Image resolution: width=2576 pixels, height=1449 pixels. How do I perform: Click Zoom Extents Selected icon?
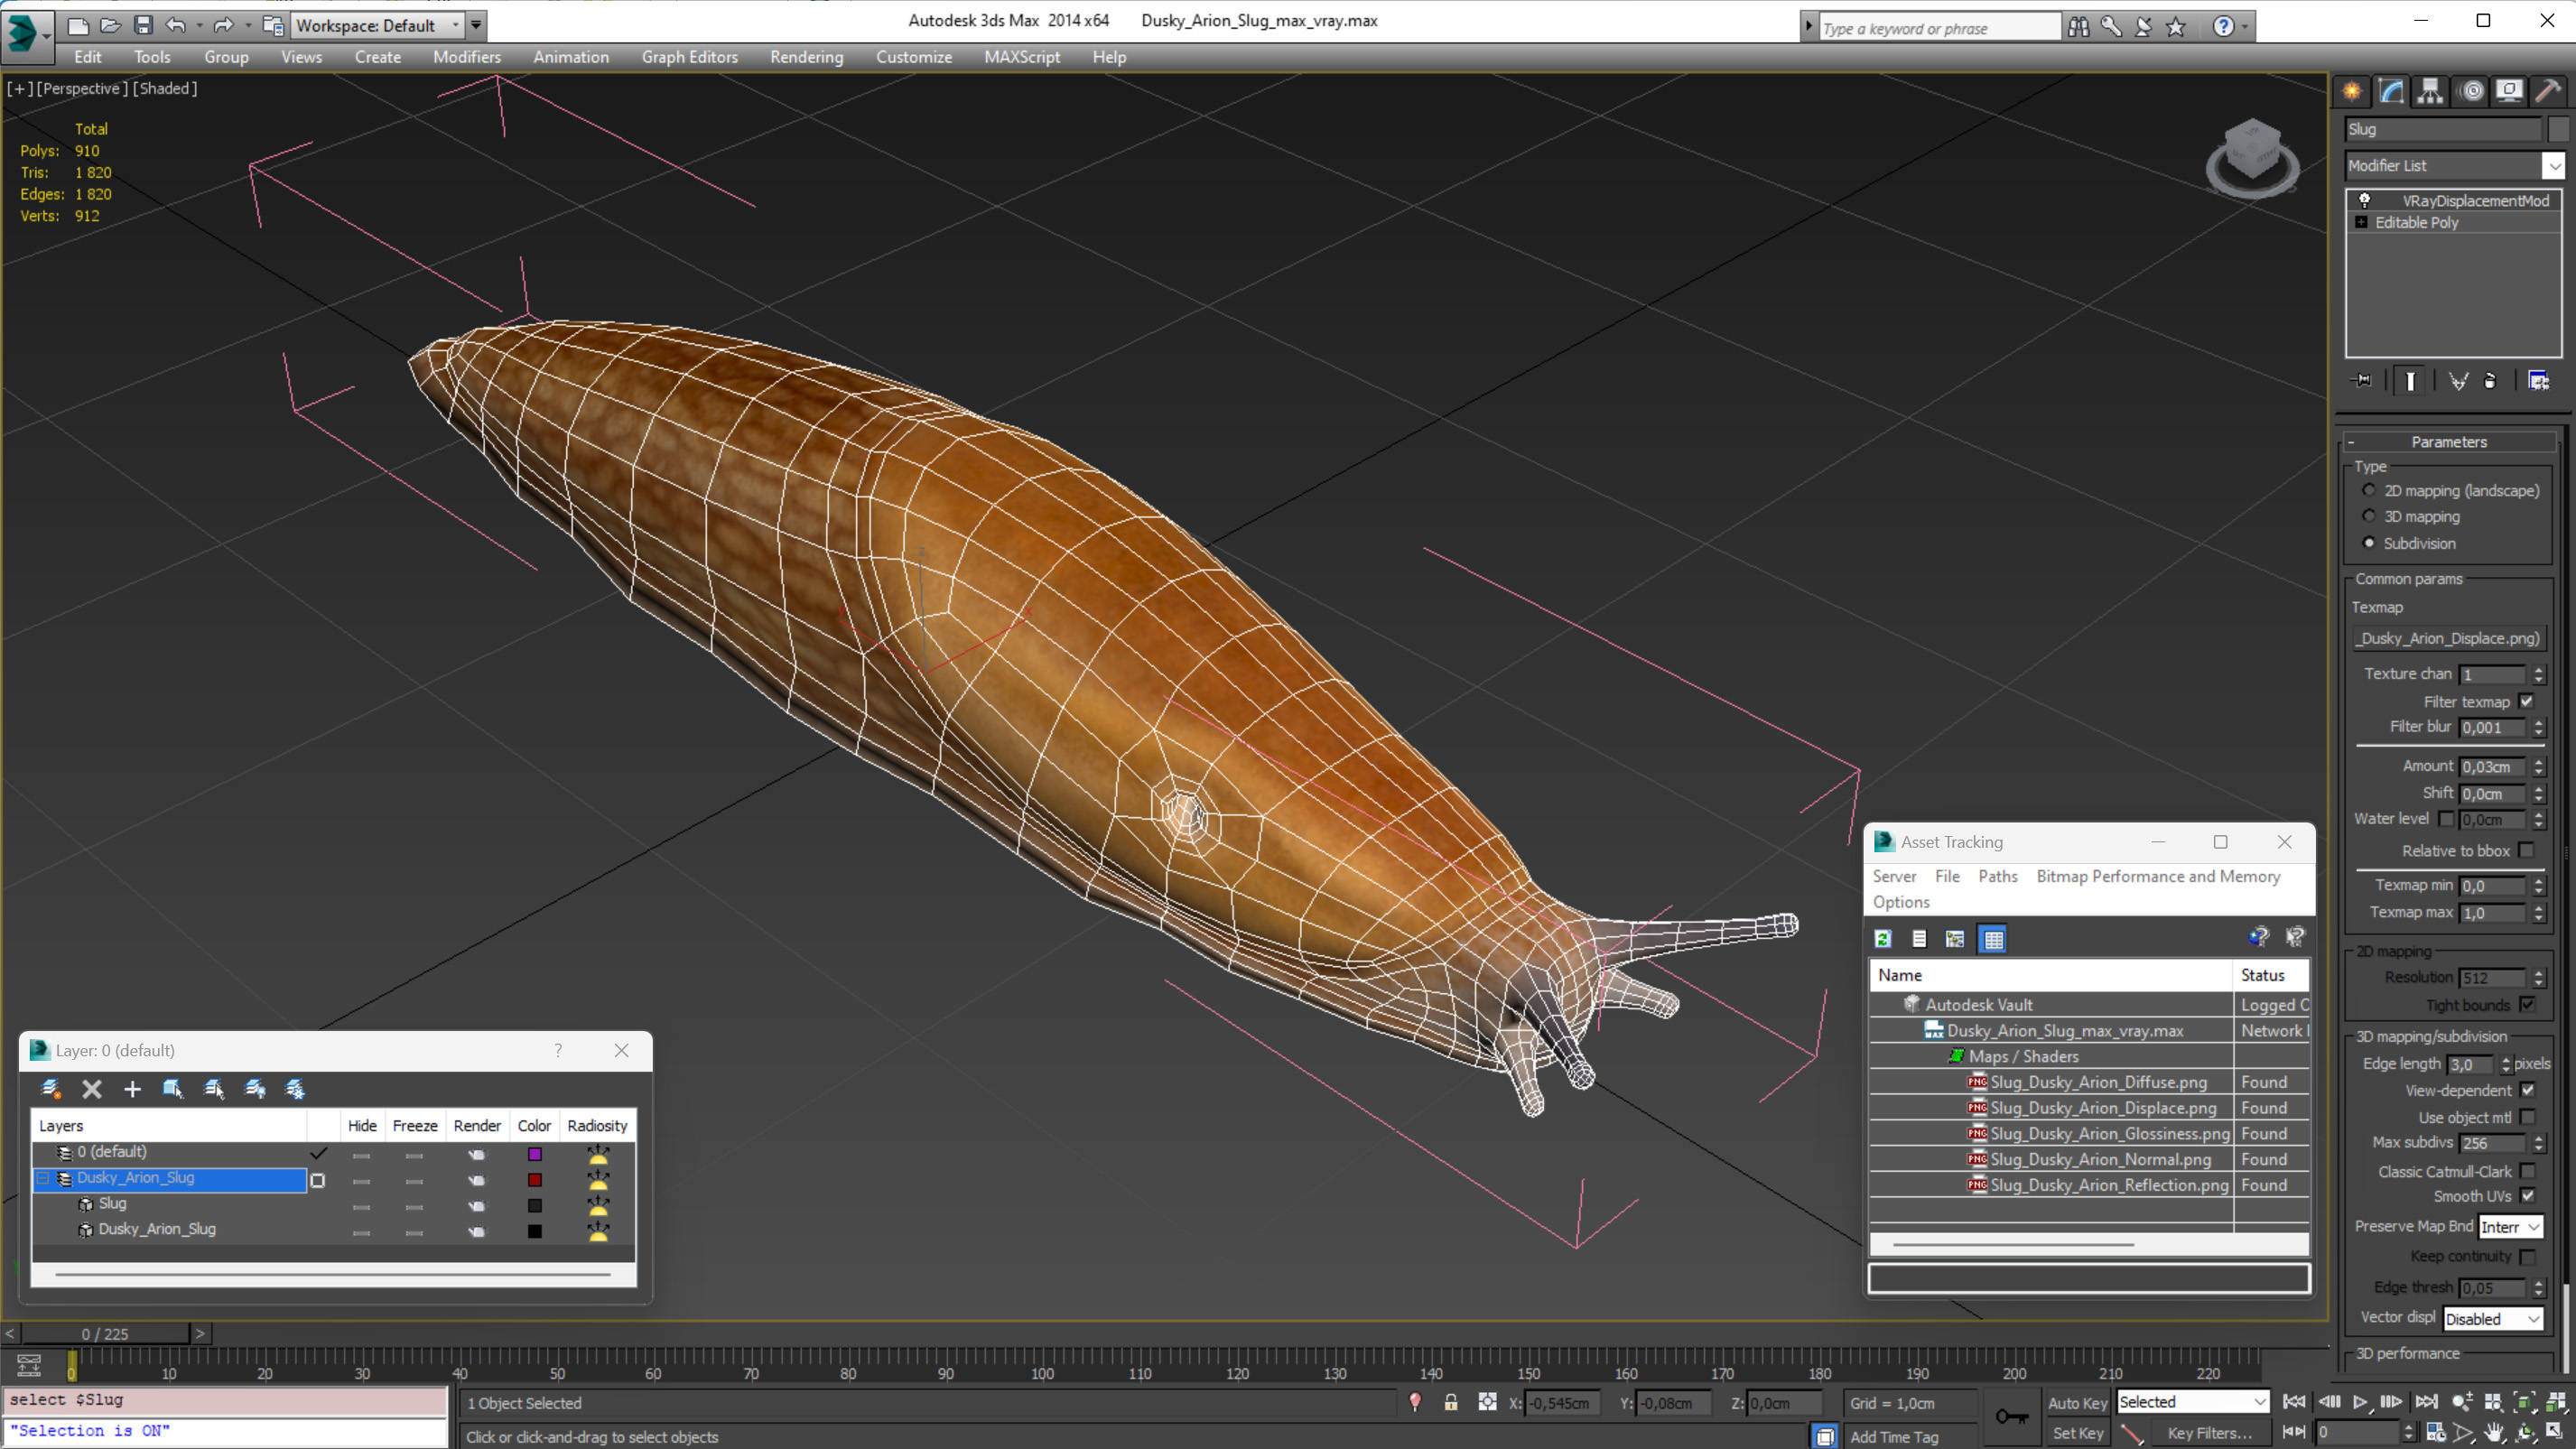[2525, 1403]
